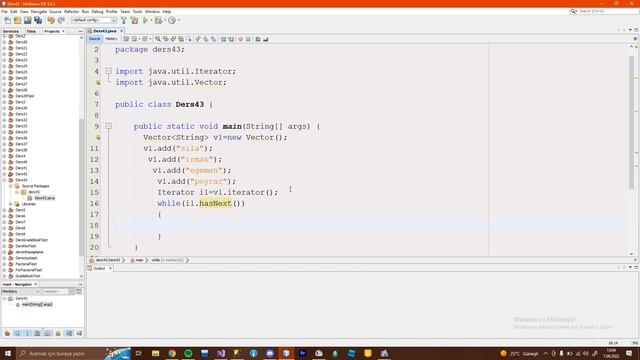Select Ders43.java in the project tree

[44, 198]
